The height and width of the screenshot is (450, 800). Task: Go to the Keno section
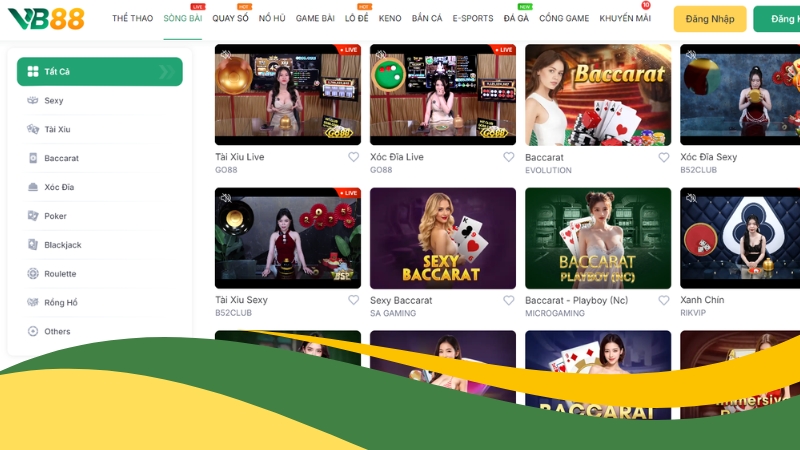[390, 18]
